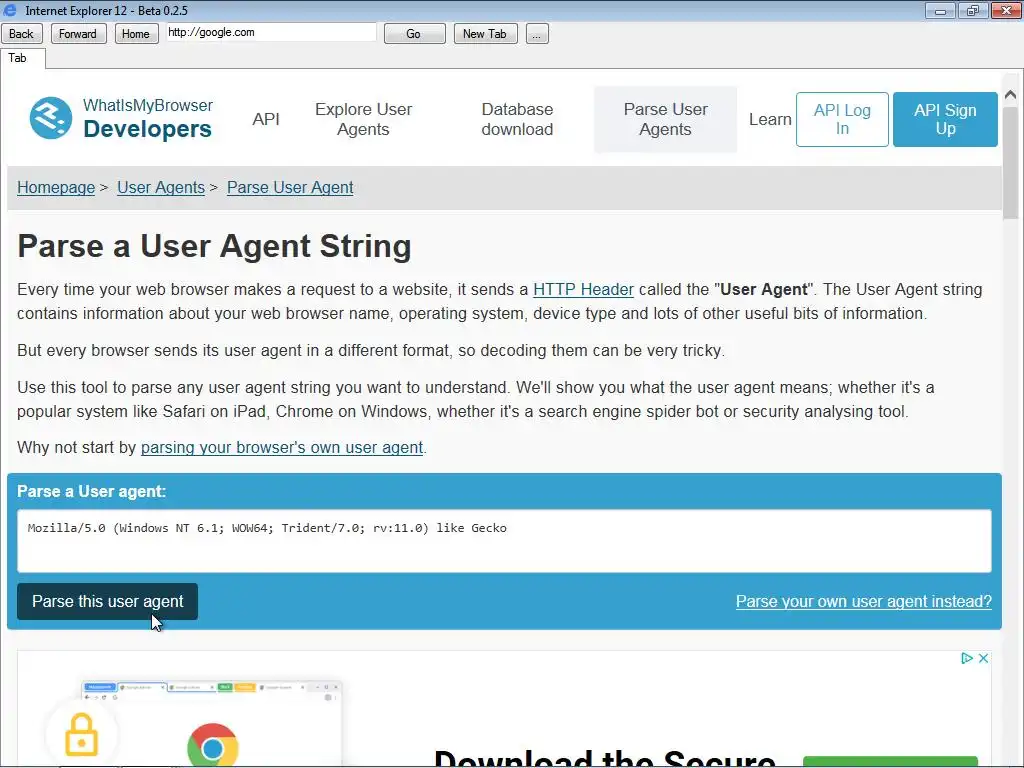Open a New Tab
The height and width of the screenshot is (768, 1024).
(485, 34)
